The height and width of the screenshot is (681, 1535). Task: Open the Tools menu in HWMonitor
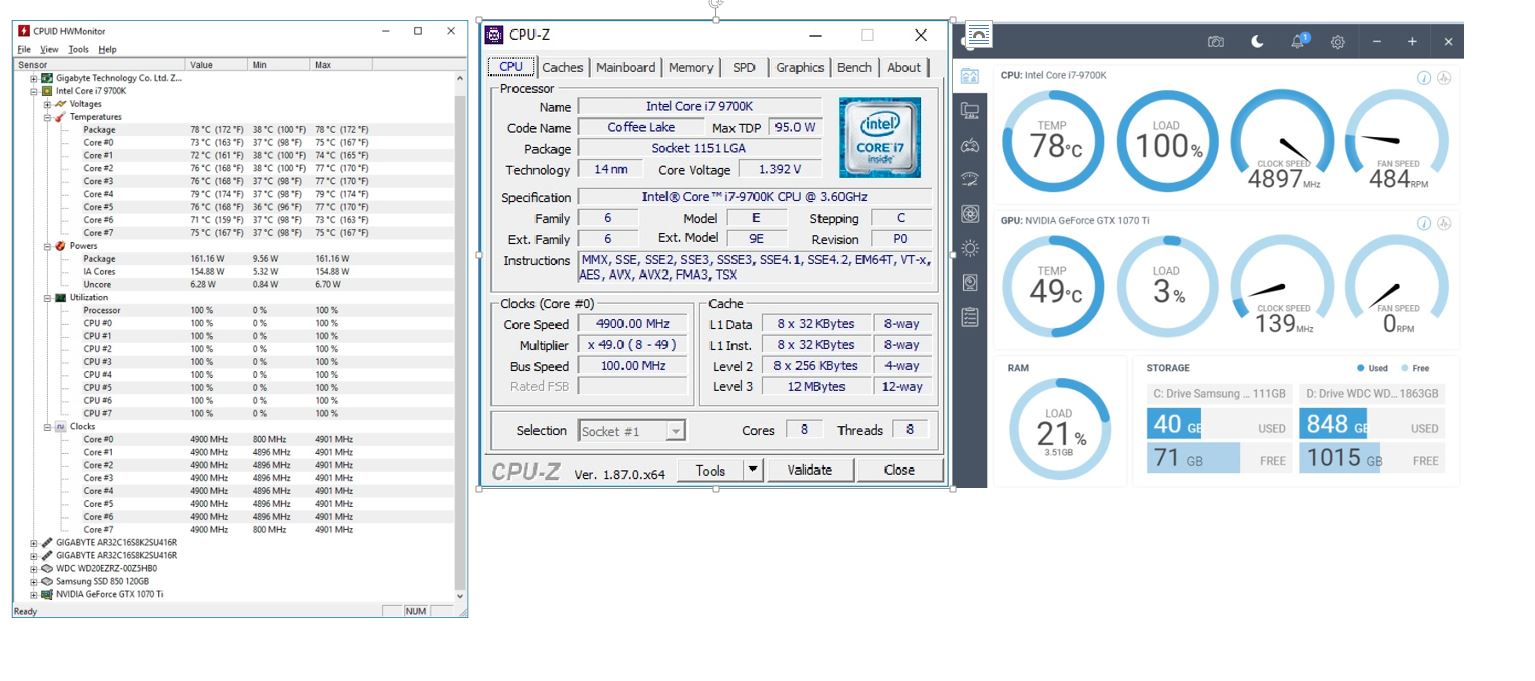click(x=79, y=49)
